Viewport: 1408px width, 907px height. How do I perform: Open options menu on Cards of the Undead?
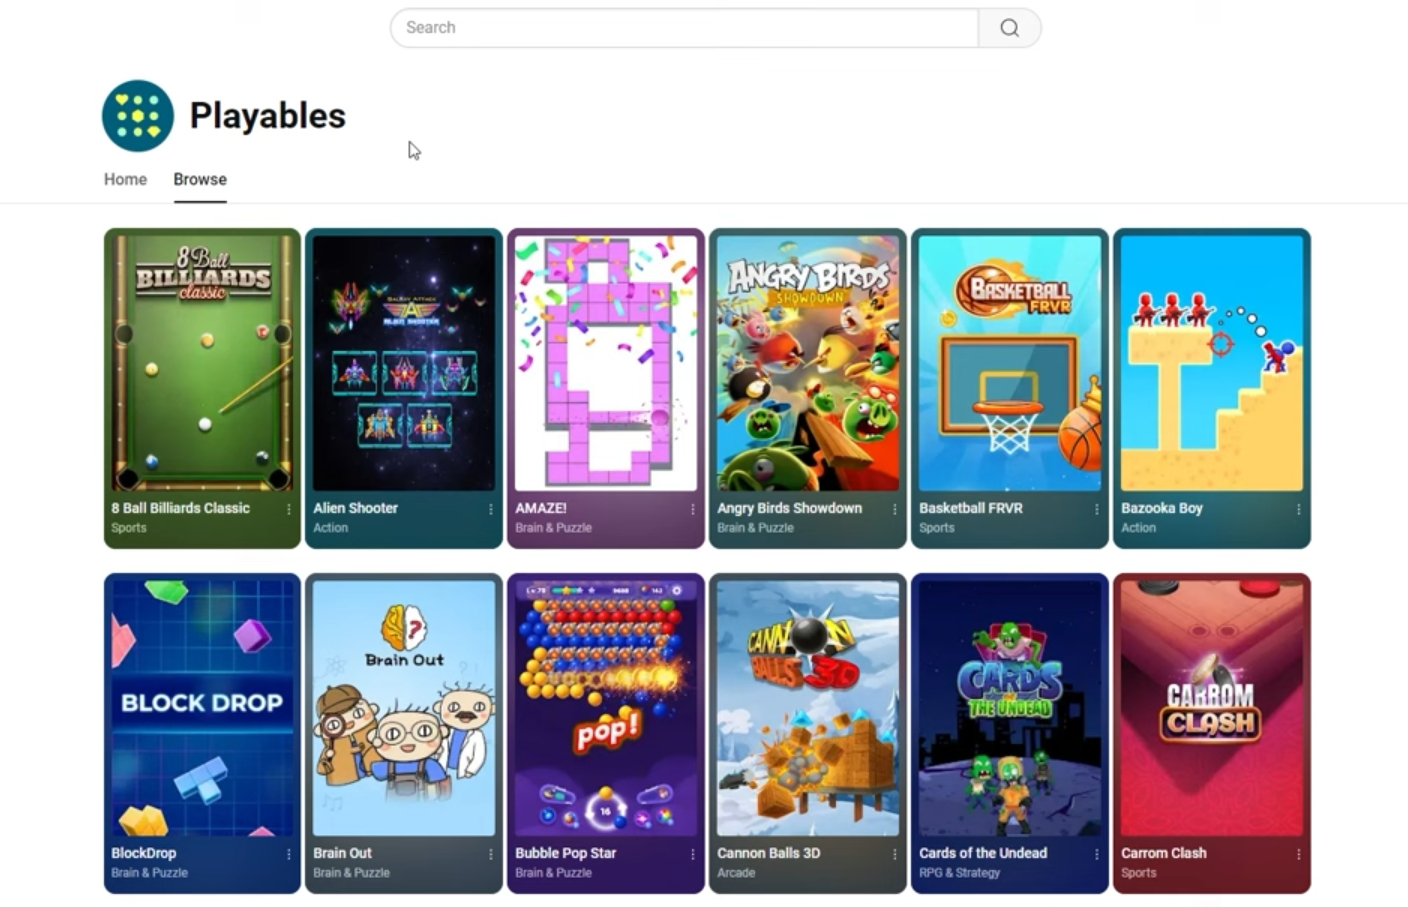(x=1096, y=854)
